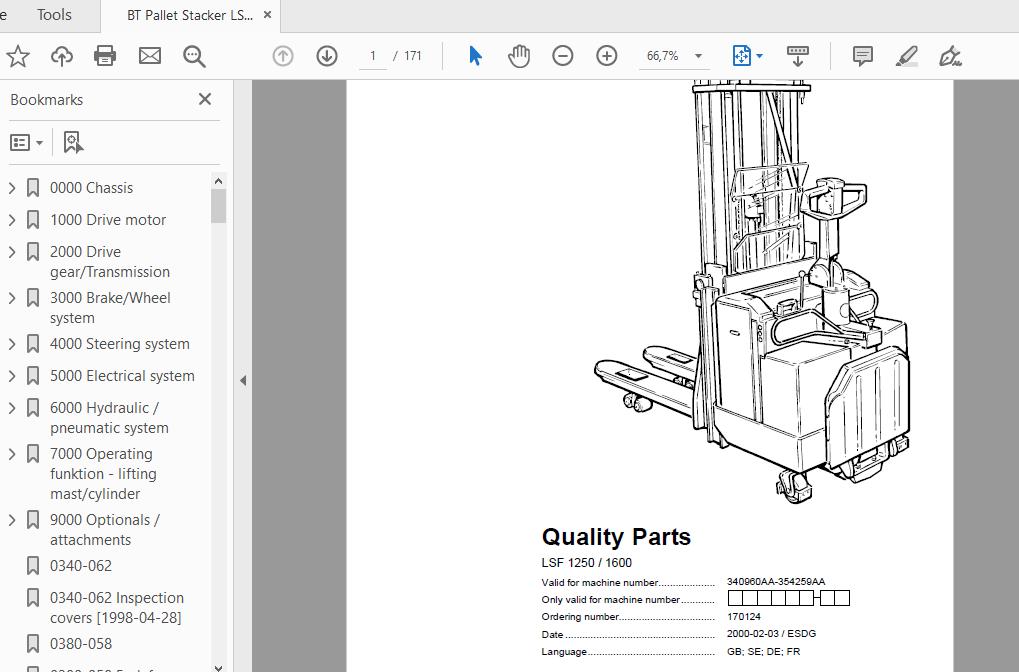Click the upload to cloud icon
The width and height of the screenshot is (1019, 672).
pyautogui.click(x=62, y=57)
